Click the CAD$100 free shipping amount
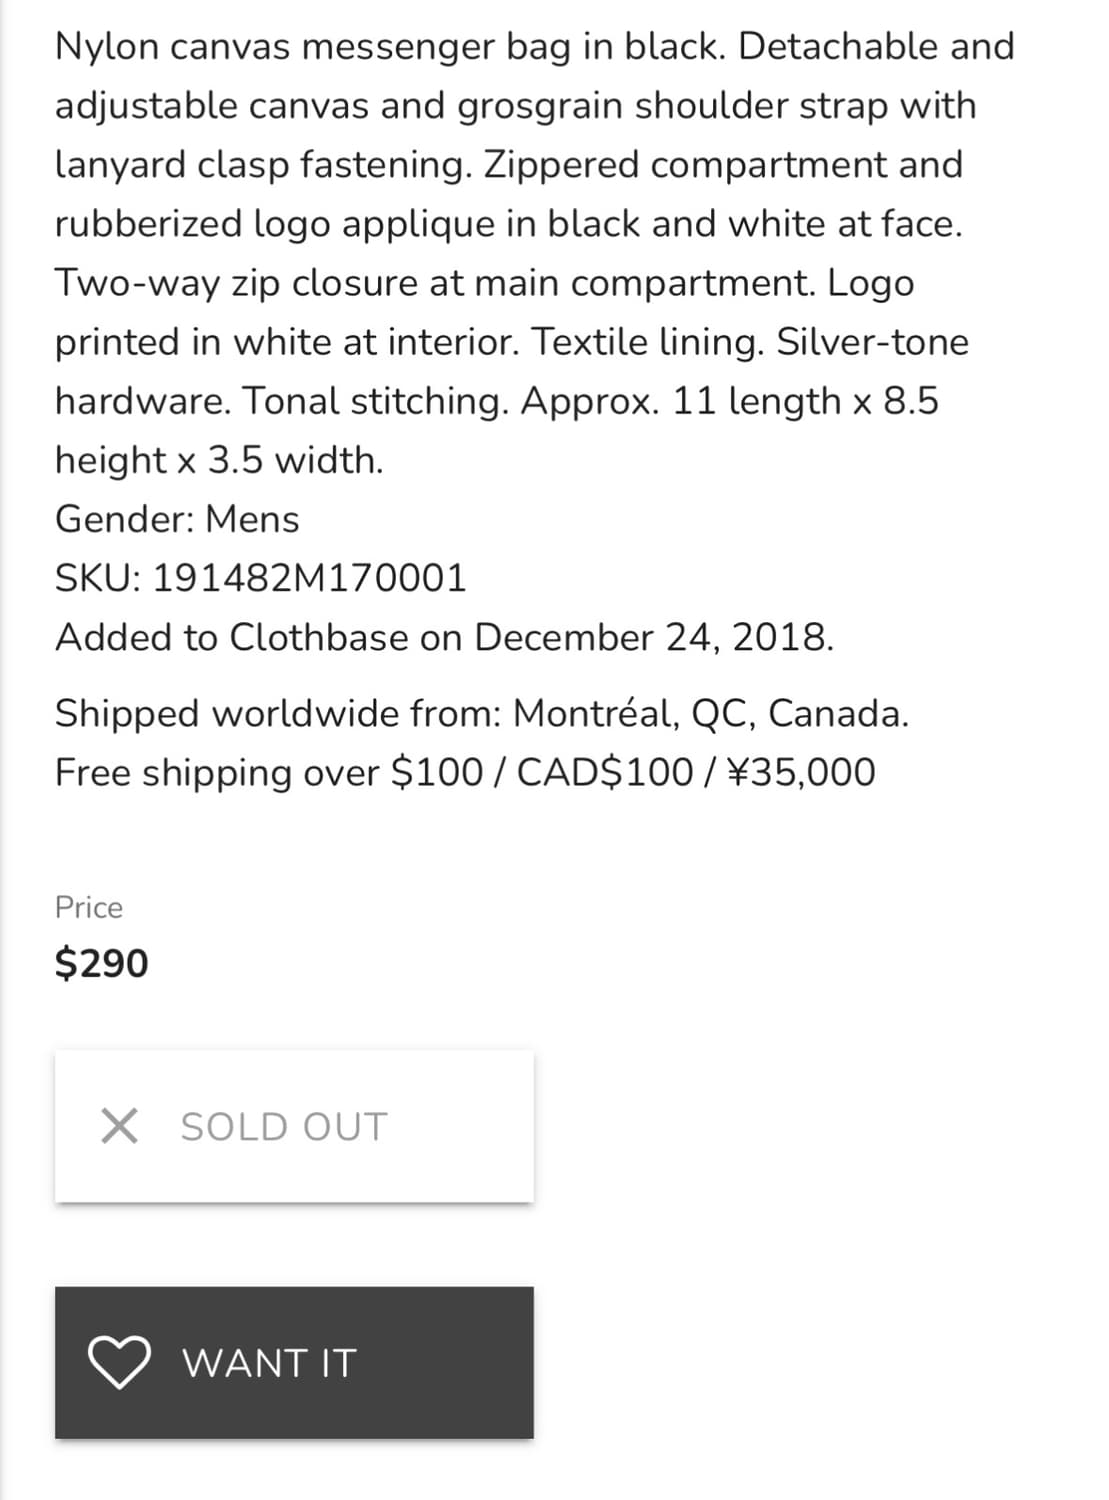The image size is (1109, 1500). (x=604, y=772)
